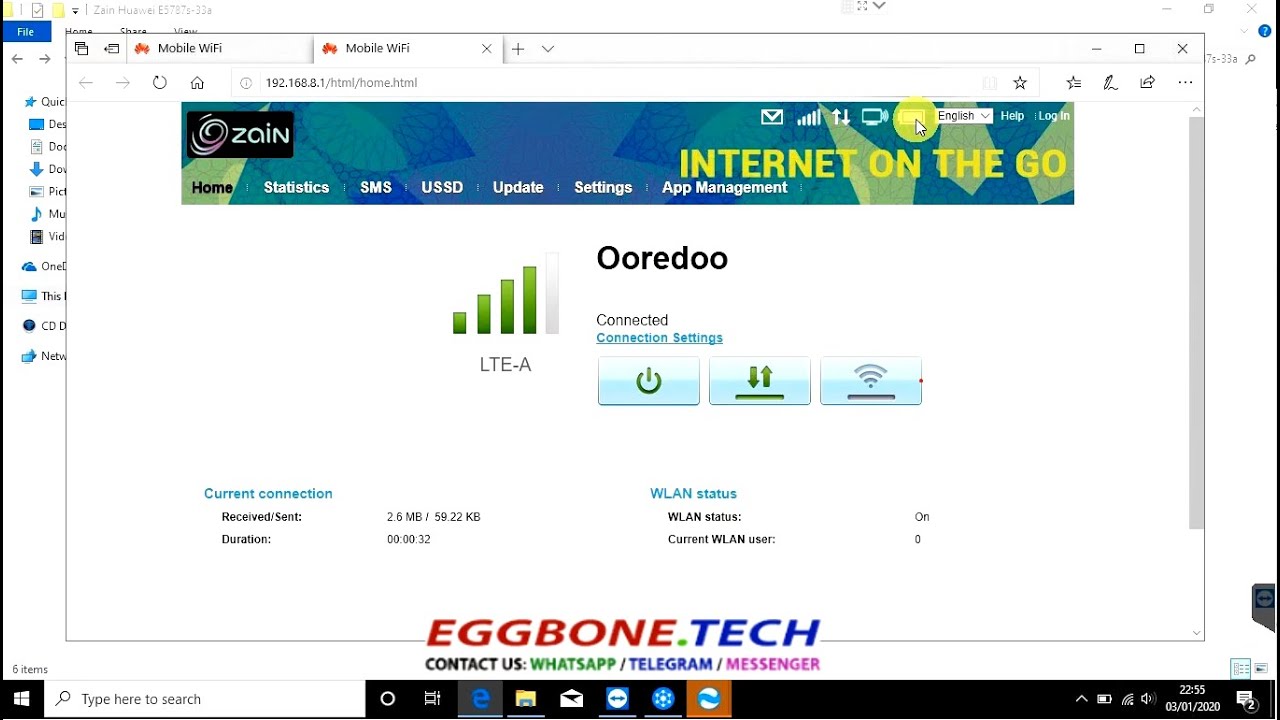Open browser more options ellipsis
This screenshot has height=720, width=1280.
[1185, 83]
